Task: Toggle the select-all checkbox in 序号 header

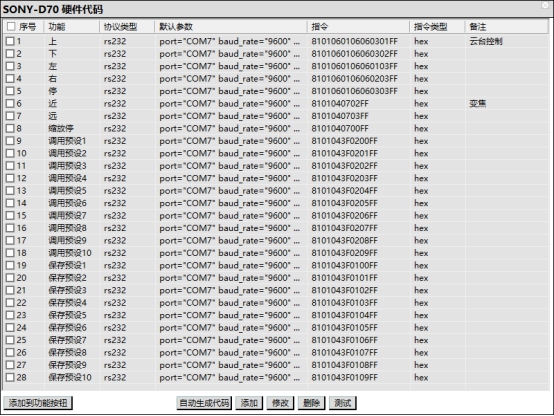Action: pos(11,27)
